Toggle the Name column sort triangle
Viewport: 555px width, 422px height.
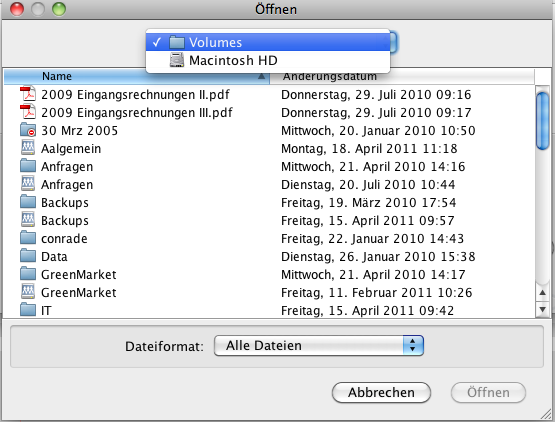coord(261,76)
